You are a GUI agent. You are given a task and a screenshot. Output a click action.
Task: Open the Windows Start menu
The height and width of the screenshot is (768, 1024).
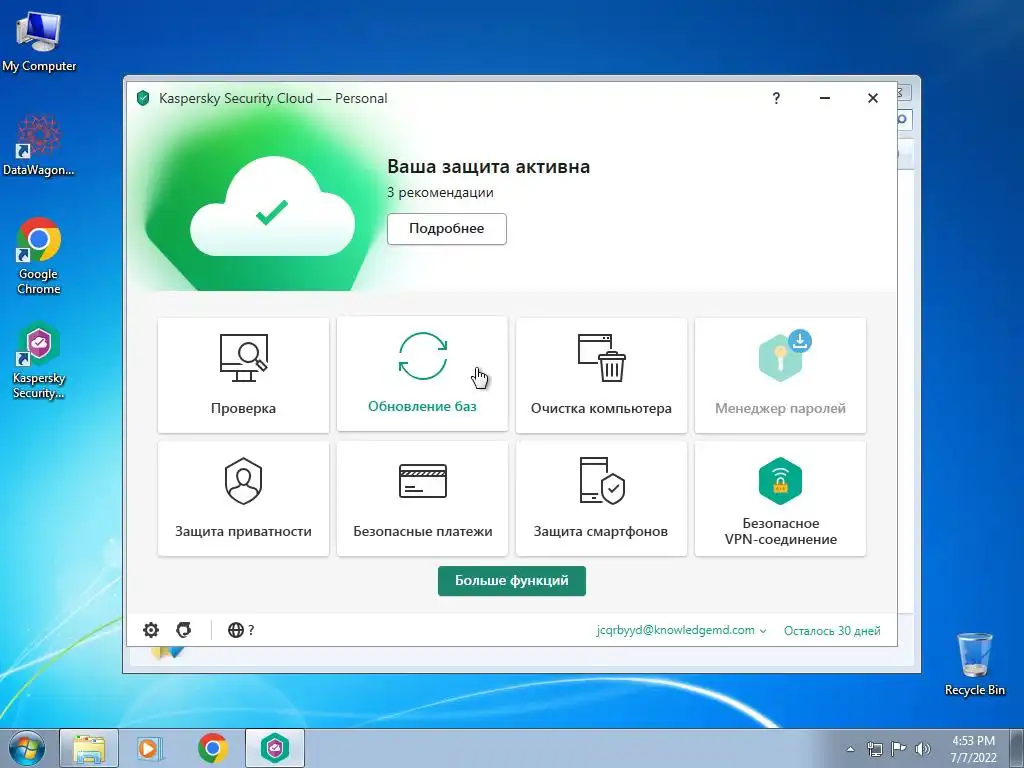click(27, 748)
